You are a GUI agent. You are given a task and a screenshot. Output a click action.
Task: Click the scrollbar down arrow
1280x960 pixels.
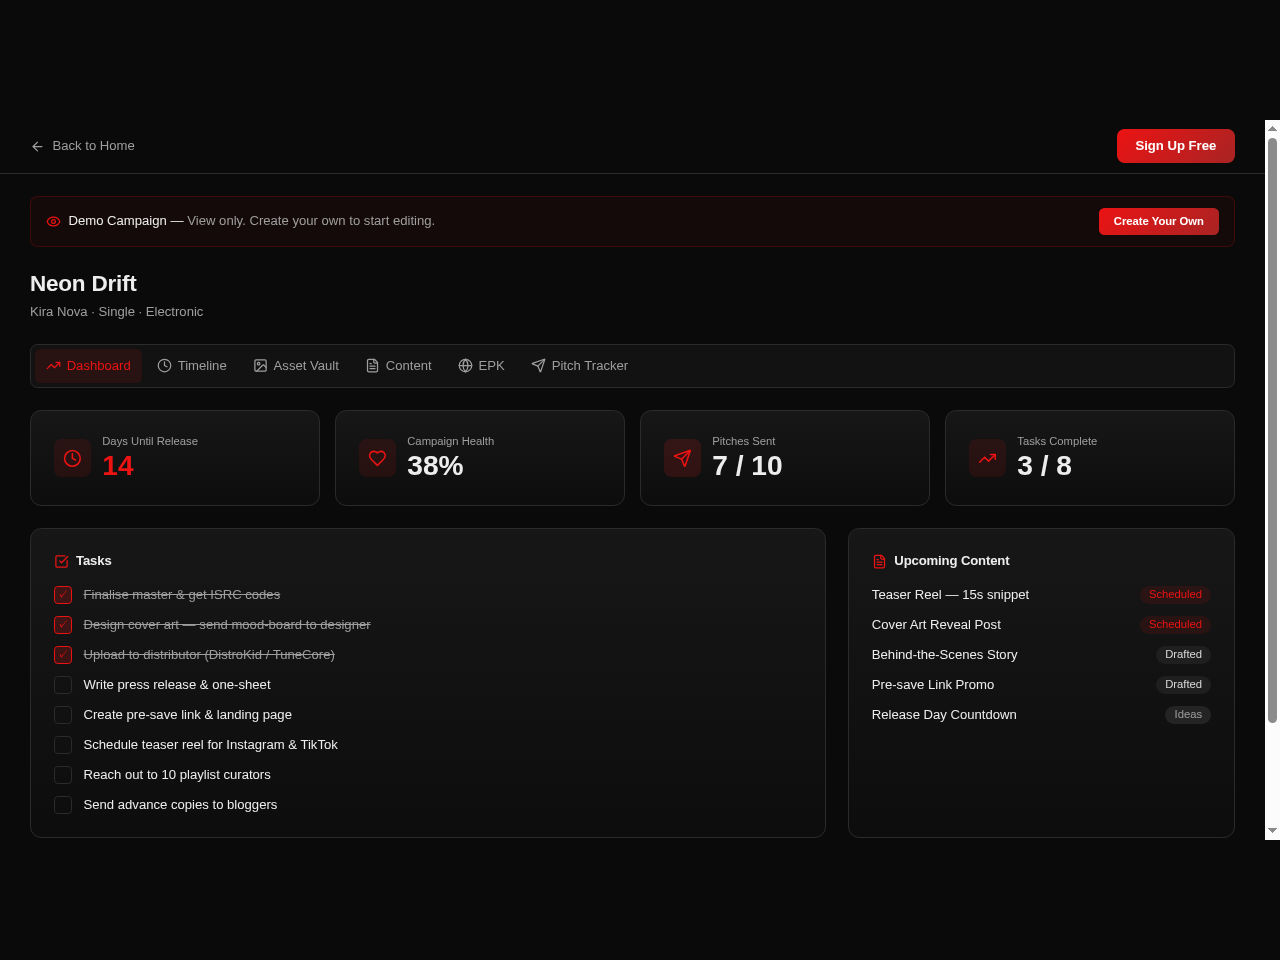pyautogui.click(x=1272, y=831)
